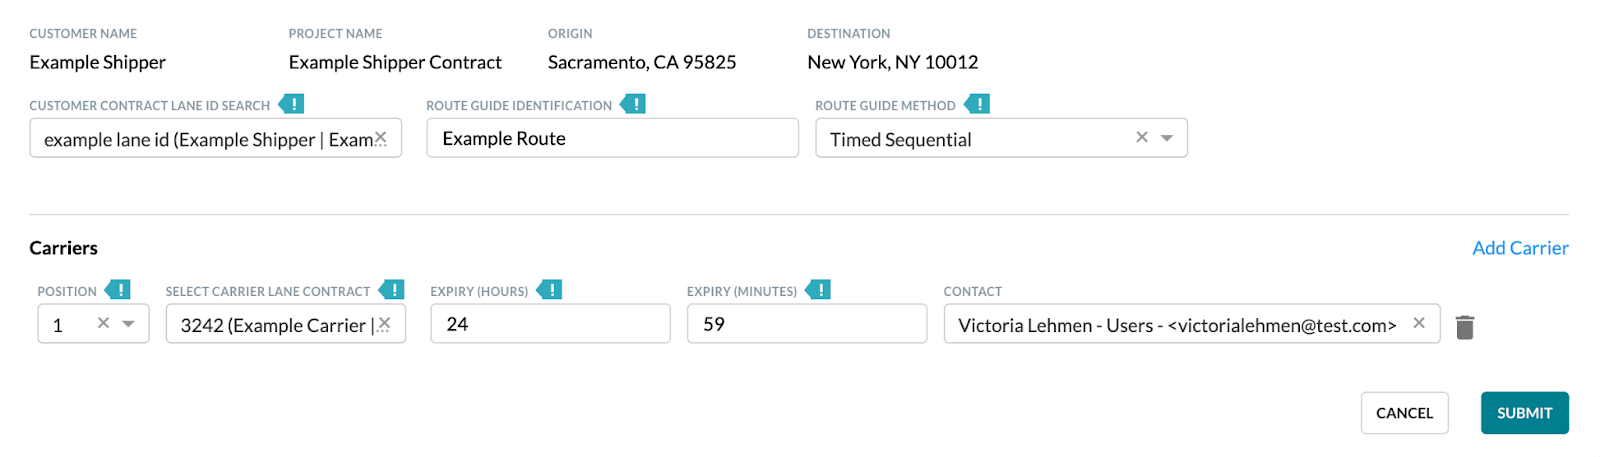The height and width of the screenshot is (457, 1600).
Task: Click the Add Carrier link
Action: click(x=1520, y=248)
